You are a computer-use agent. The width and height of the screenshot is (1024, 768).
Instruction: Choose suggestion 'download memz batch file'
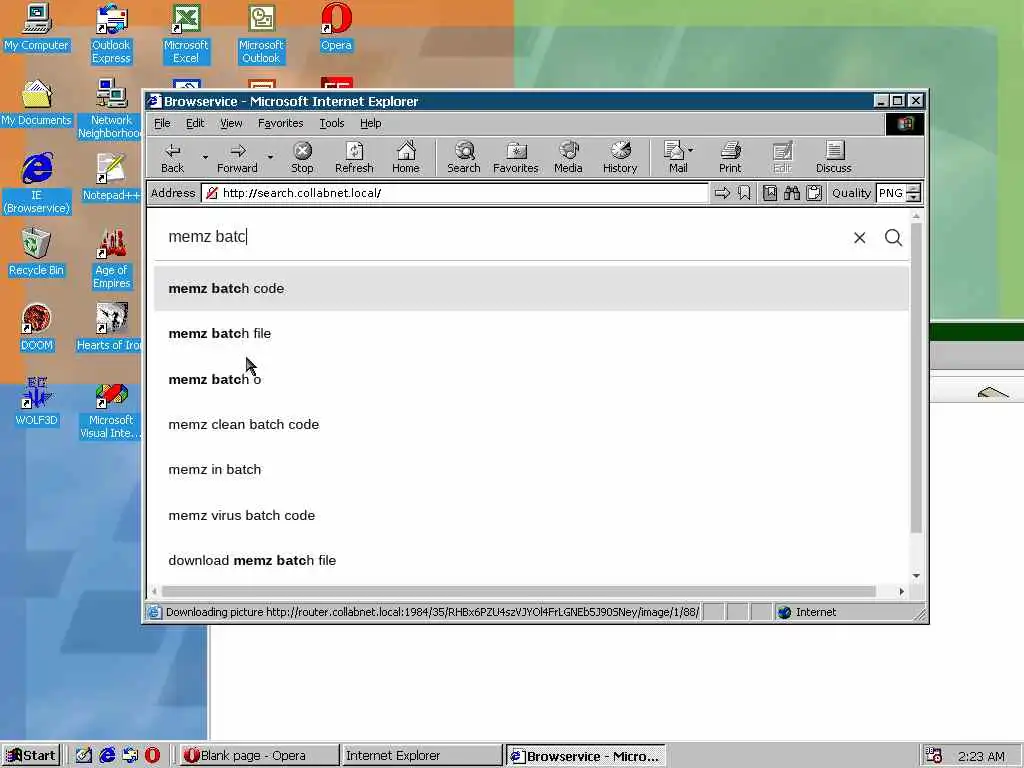point(531,560)
